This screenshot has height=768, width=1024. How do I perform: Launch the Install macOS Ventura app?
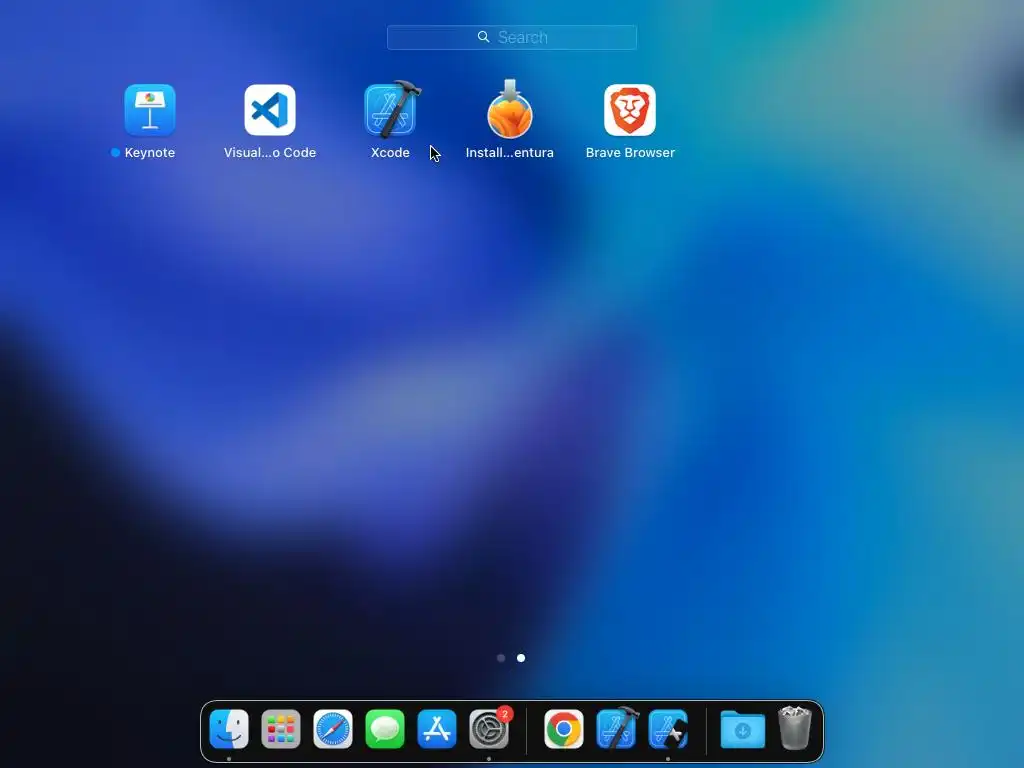510,108
